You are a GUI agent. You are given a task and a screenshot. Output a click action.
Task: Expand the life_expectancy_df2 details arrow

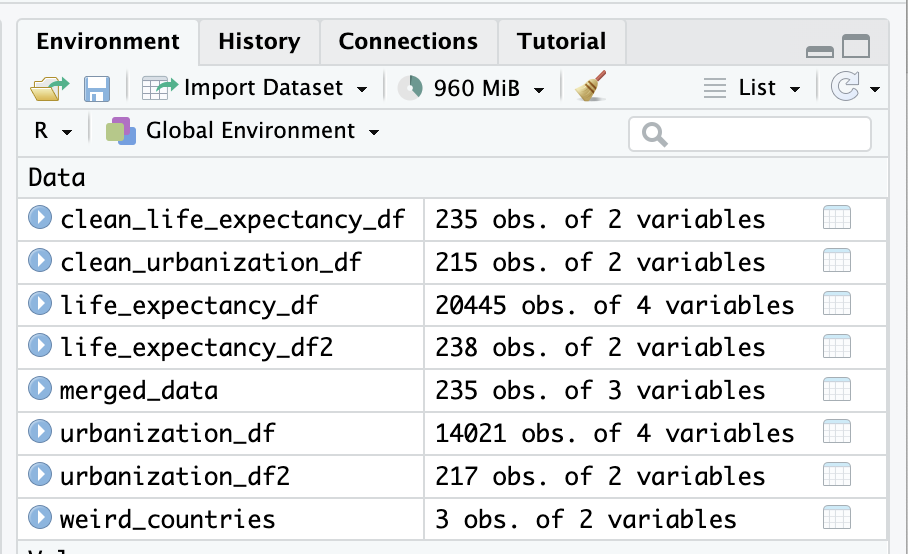coord(40,347)
